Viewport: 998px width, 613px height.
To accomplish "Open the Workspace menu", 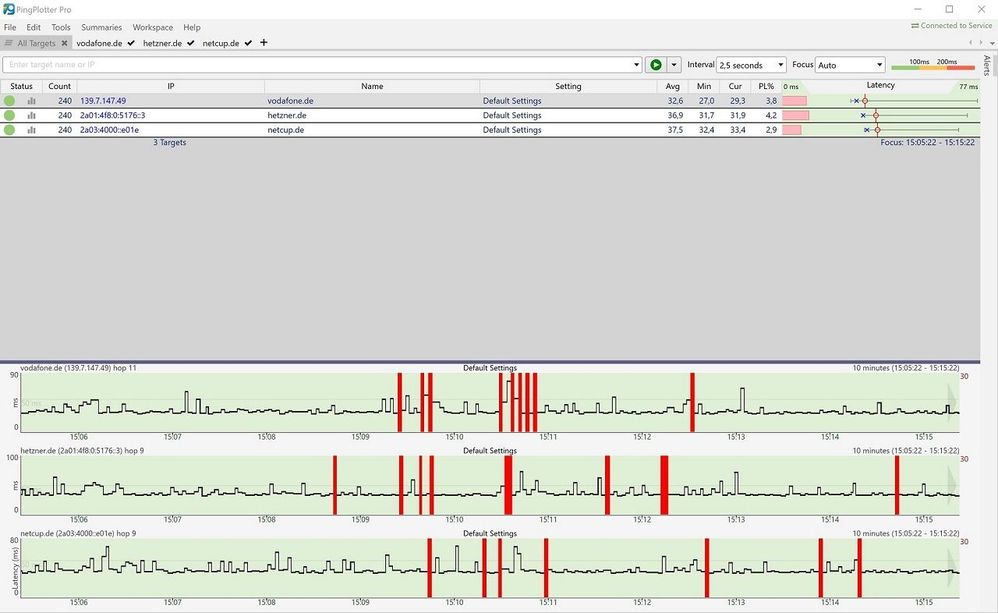I will 153,27.
